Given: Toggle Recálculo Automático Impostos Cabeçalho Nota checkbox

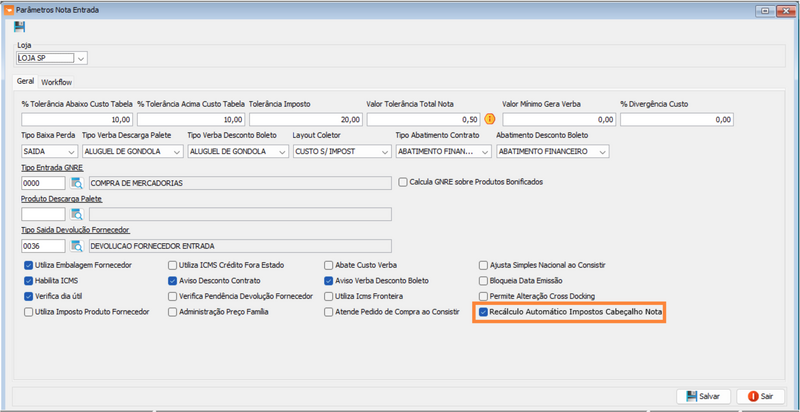Looking at the screenshot, I should (484, 312).
